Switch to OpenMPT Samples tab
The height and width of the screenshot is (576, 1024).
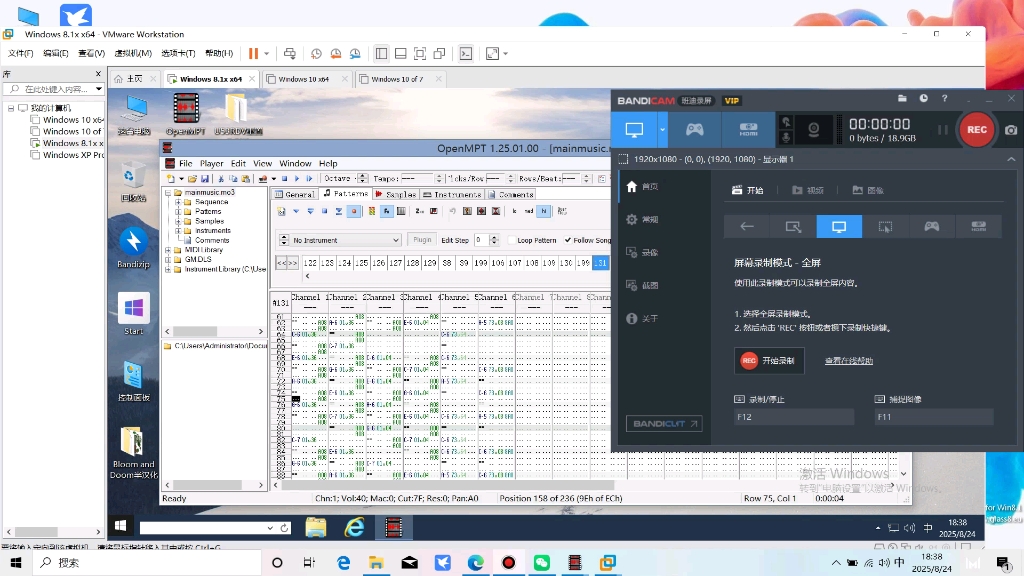click(396, 195)
